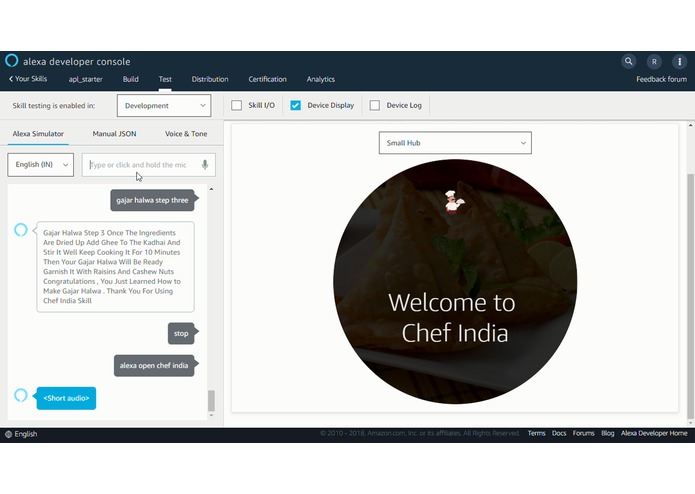The image size is (695, 494).
Task: Select the Test tab
Action: tap(165, 79)
